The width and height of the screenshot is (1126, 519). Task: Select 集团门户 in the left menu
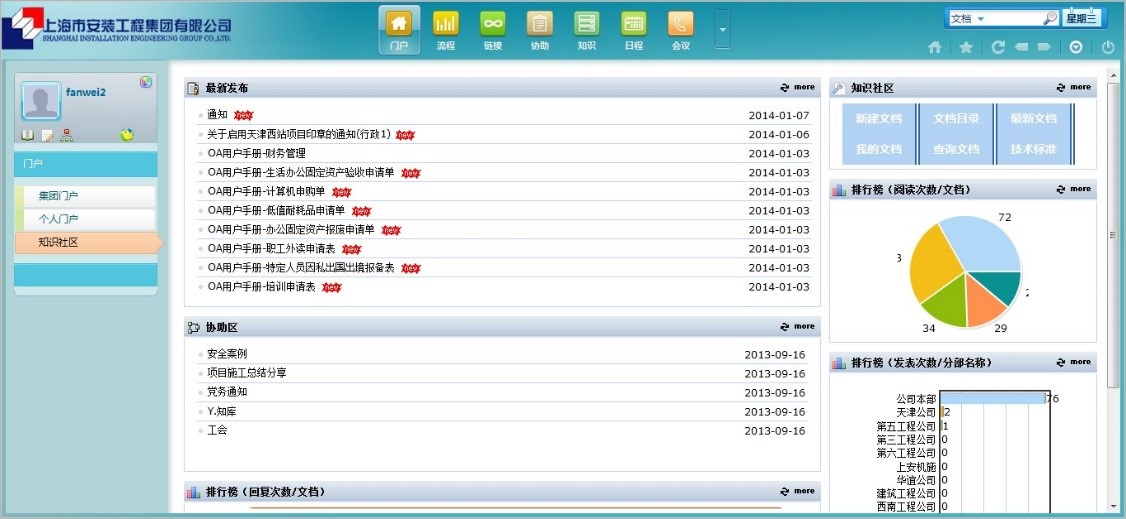86,196
